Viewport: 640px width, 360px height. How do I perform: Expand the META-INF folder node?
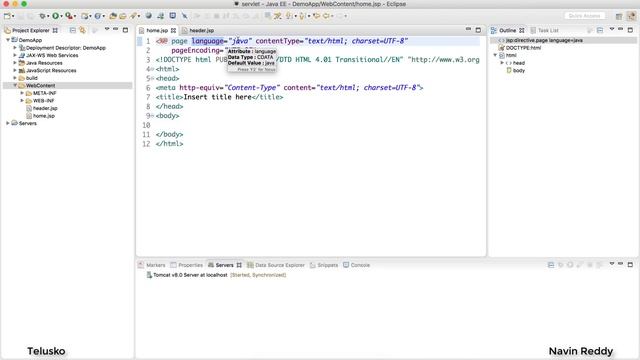pyautogui.click(x=22, y=93)
